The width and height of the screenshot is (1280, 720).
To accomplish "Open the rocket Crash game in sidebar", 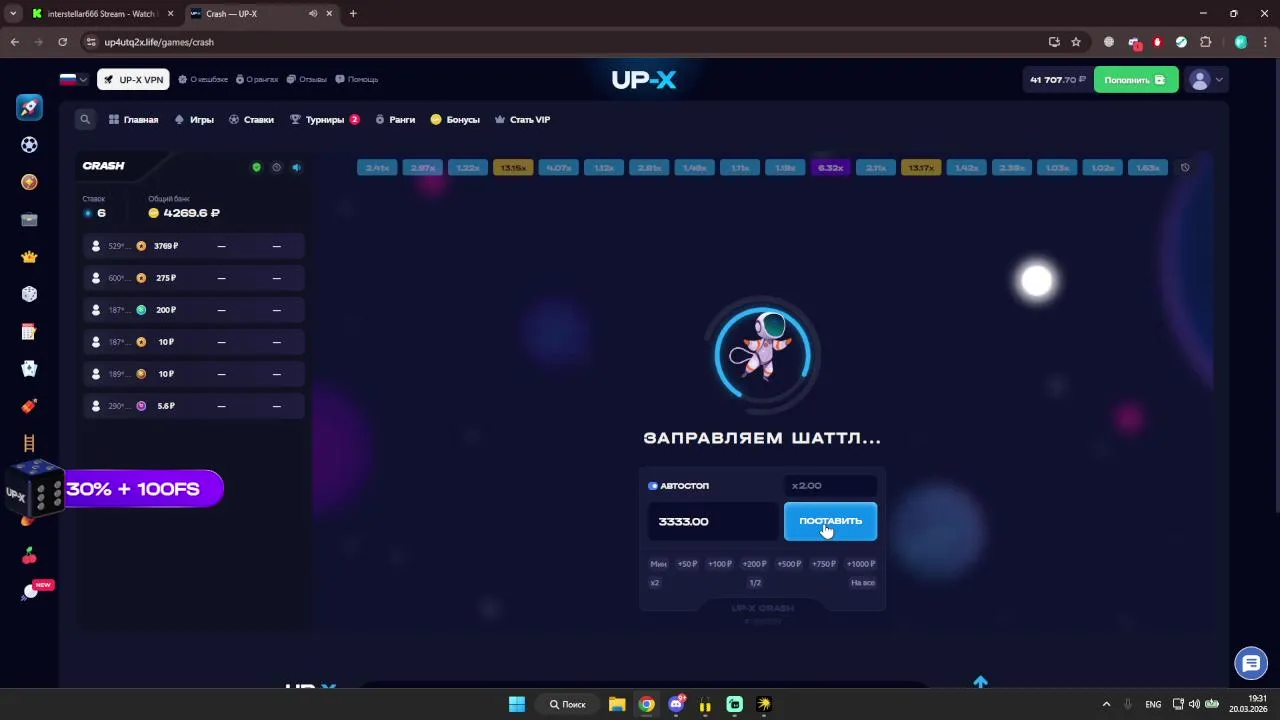I will click(x=29, y=107).
